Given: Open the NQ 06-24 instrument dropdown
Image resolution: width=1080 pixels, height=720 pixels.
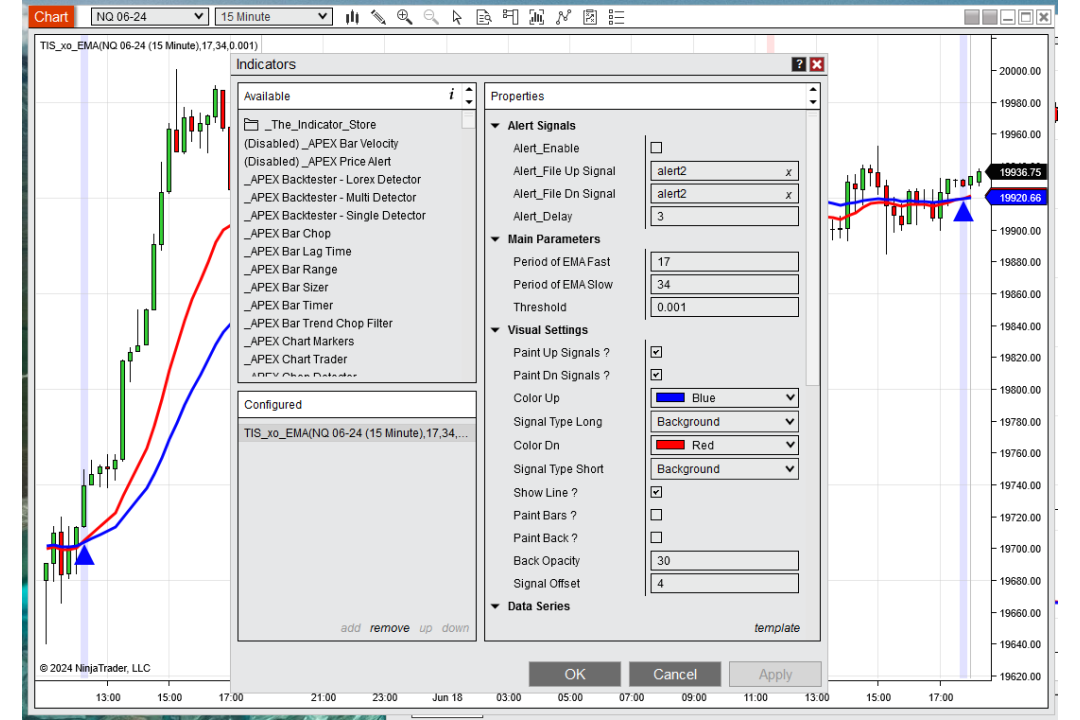Looking at the screenshot, I should coord(149,17).
